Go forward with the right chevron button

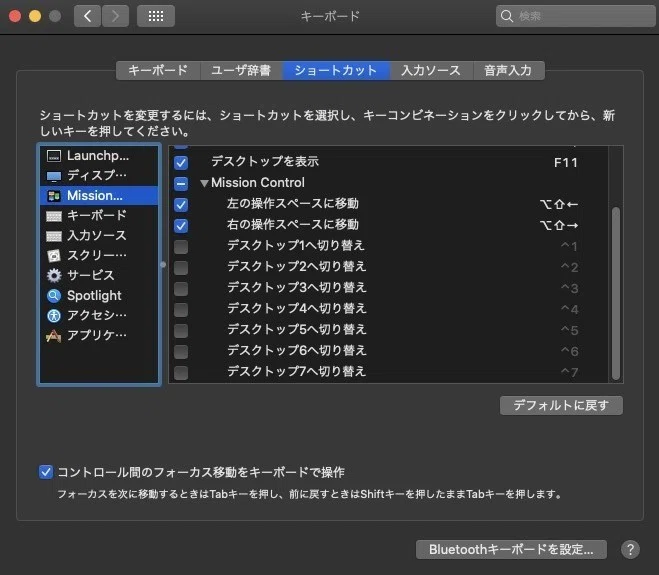[x=115, y=16]
